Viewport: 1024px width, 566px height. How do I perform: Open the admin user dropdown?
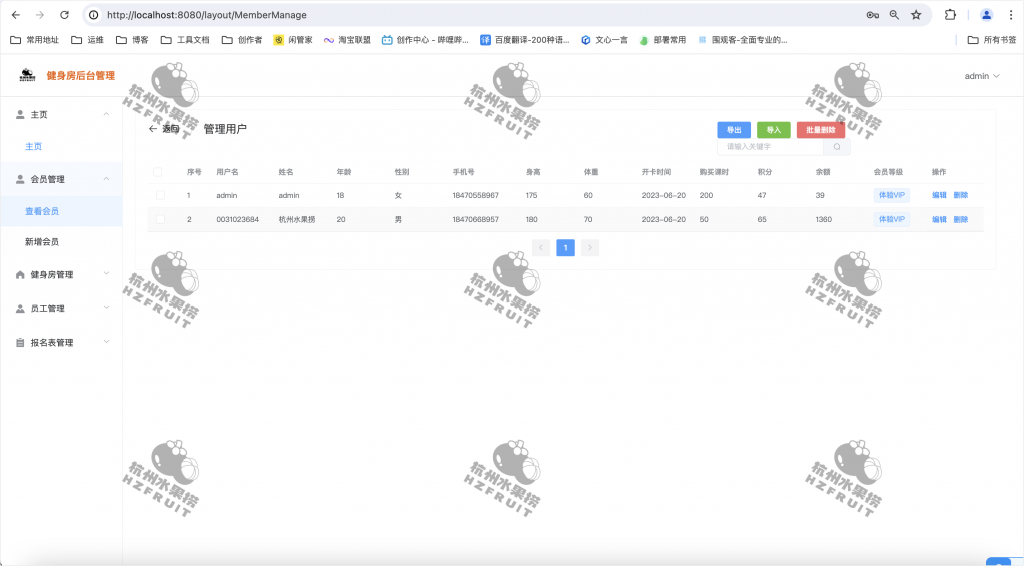point(982,76)
